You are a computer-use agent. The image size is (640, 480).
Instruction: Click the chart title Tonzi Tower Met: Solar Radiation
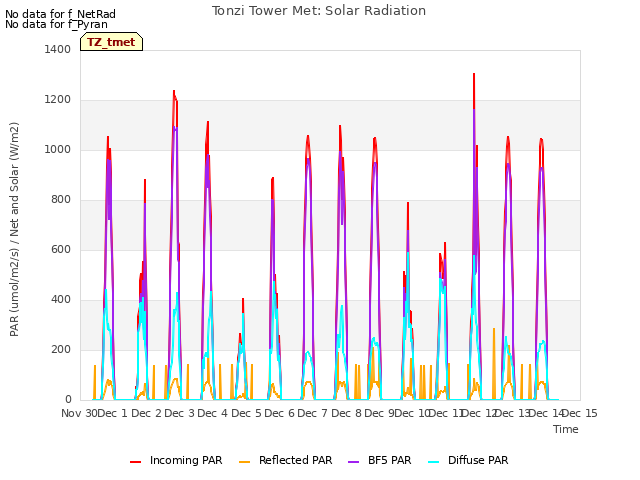point(319,11)
